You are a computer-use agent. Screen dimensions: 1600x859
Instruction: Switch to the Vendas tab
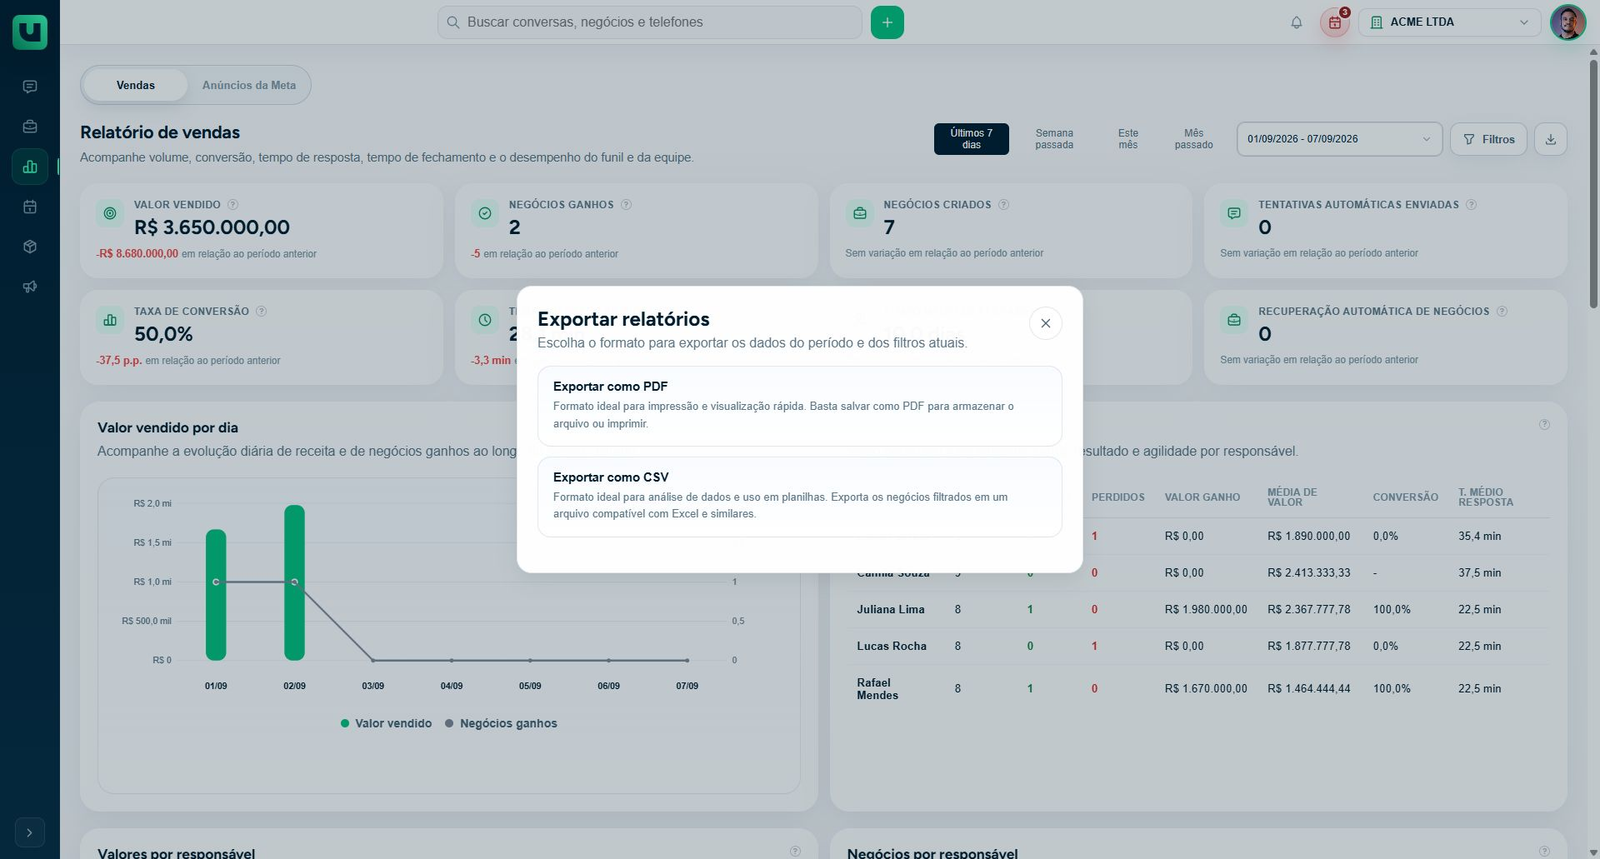point(135,85)
